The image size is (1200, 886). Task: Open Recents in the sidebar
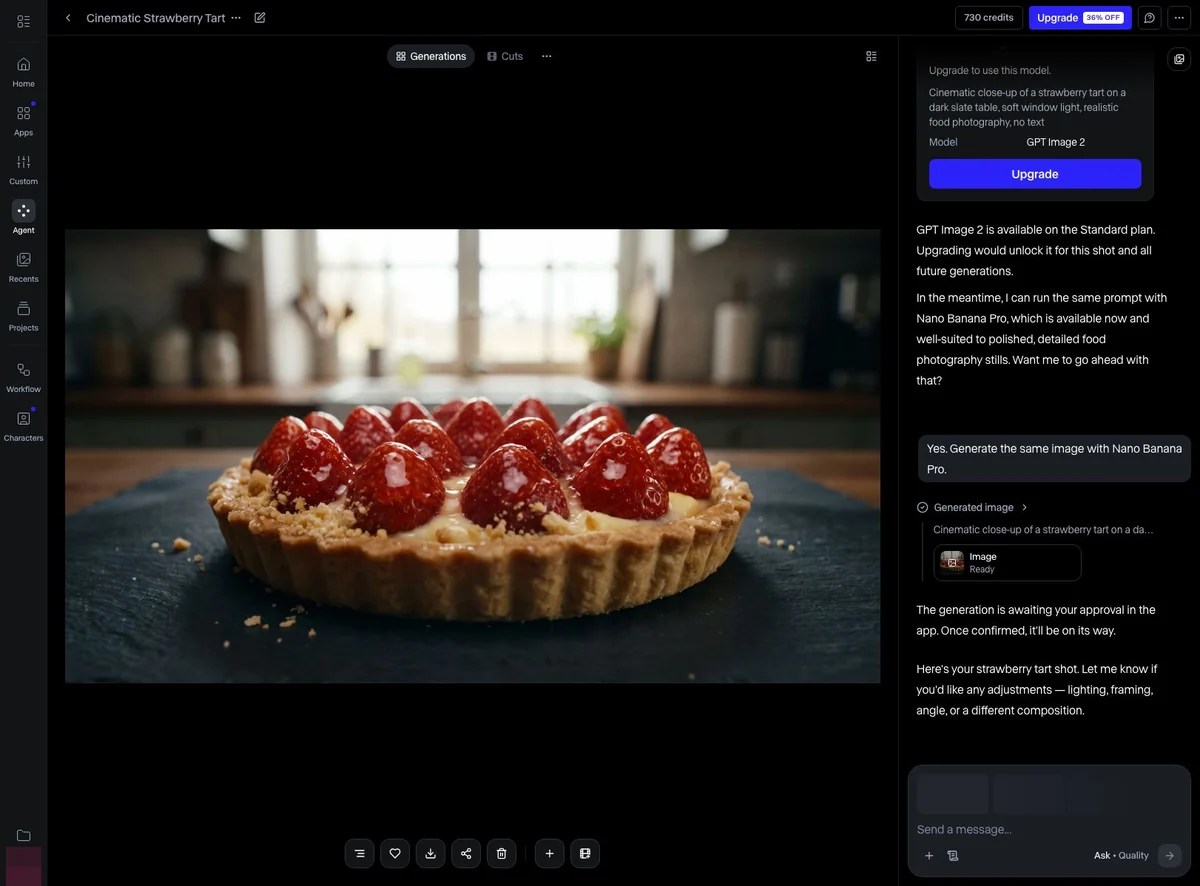pos(23,267)
